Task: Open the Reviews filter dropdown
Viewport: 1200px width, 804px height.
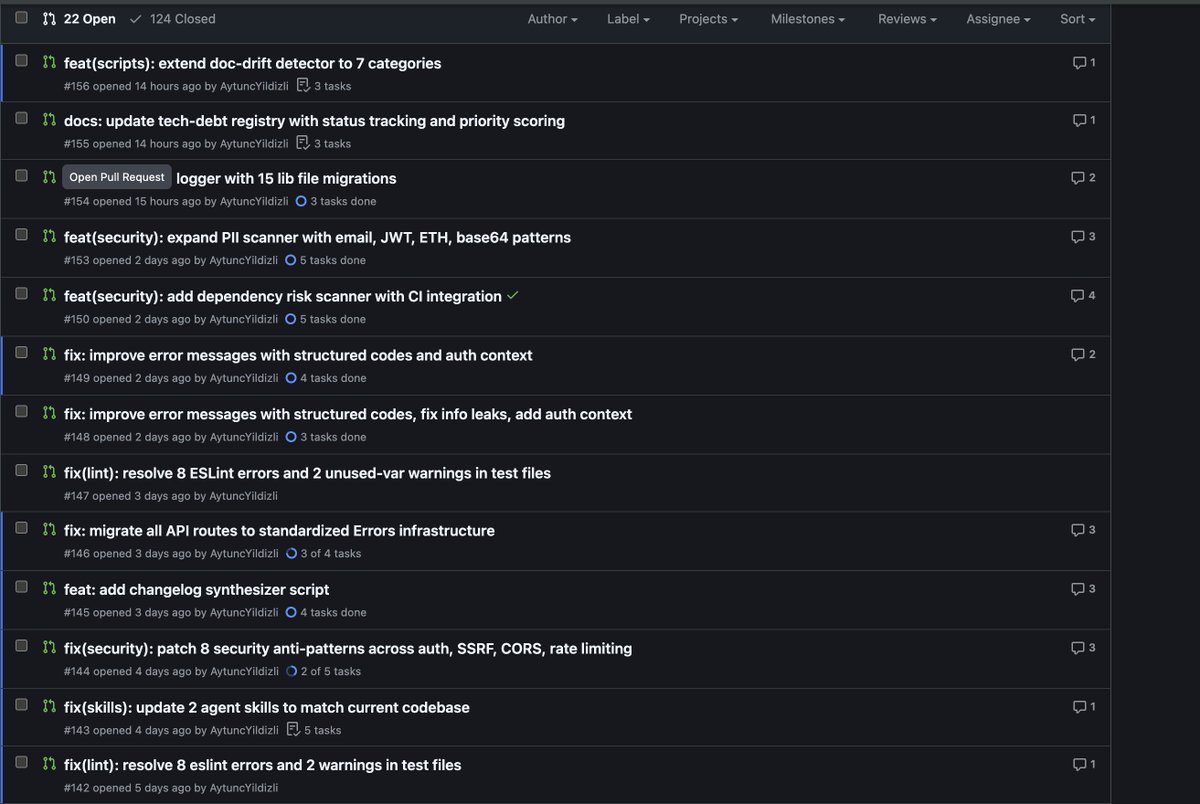Action: [908, 19]
